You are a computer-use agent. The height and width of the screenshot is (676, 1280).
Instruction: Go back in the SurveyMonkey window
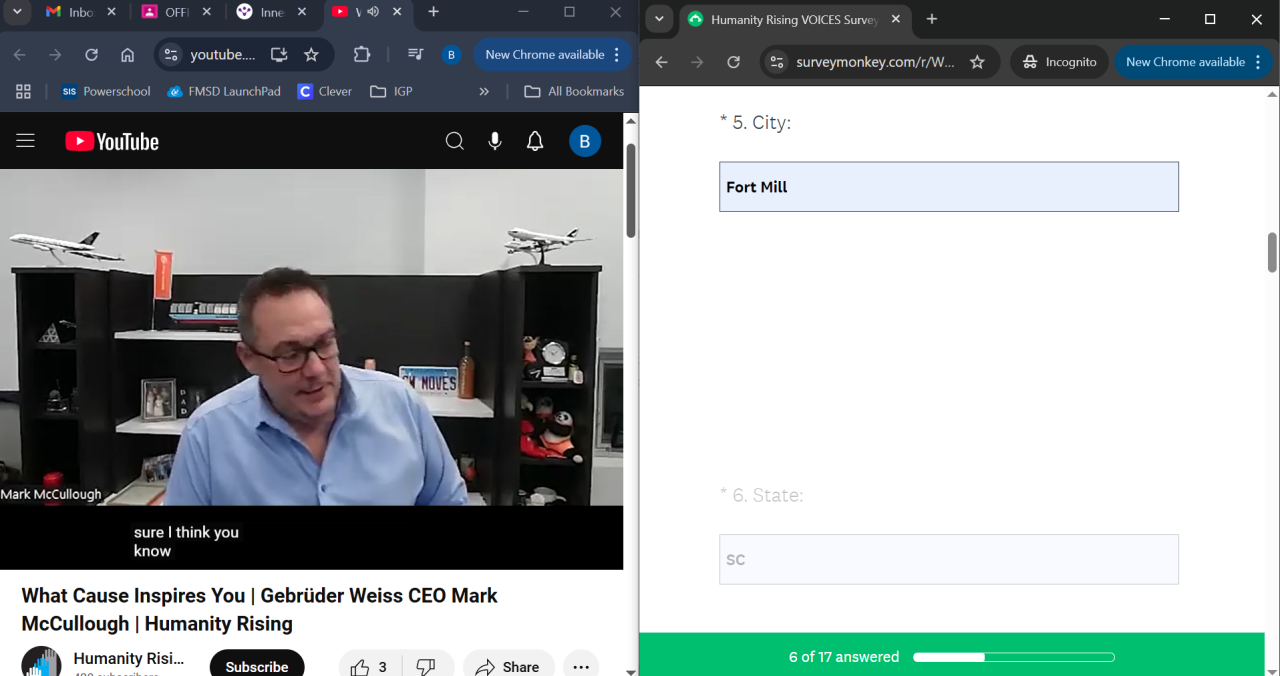661,62
